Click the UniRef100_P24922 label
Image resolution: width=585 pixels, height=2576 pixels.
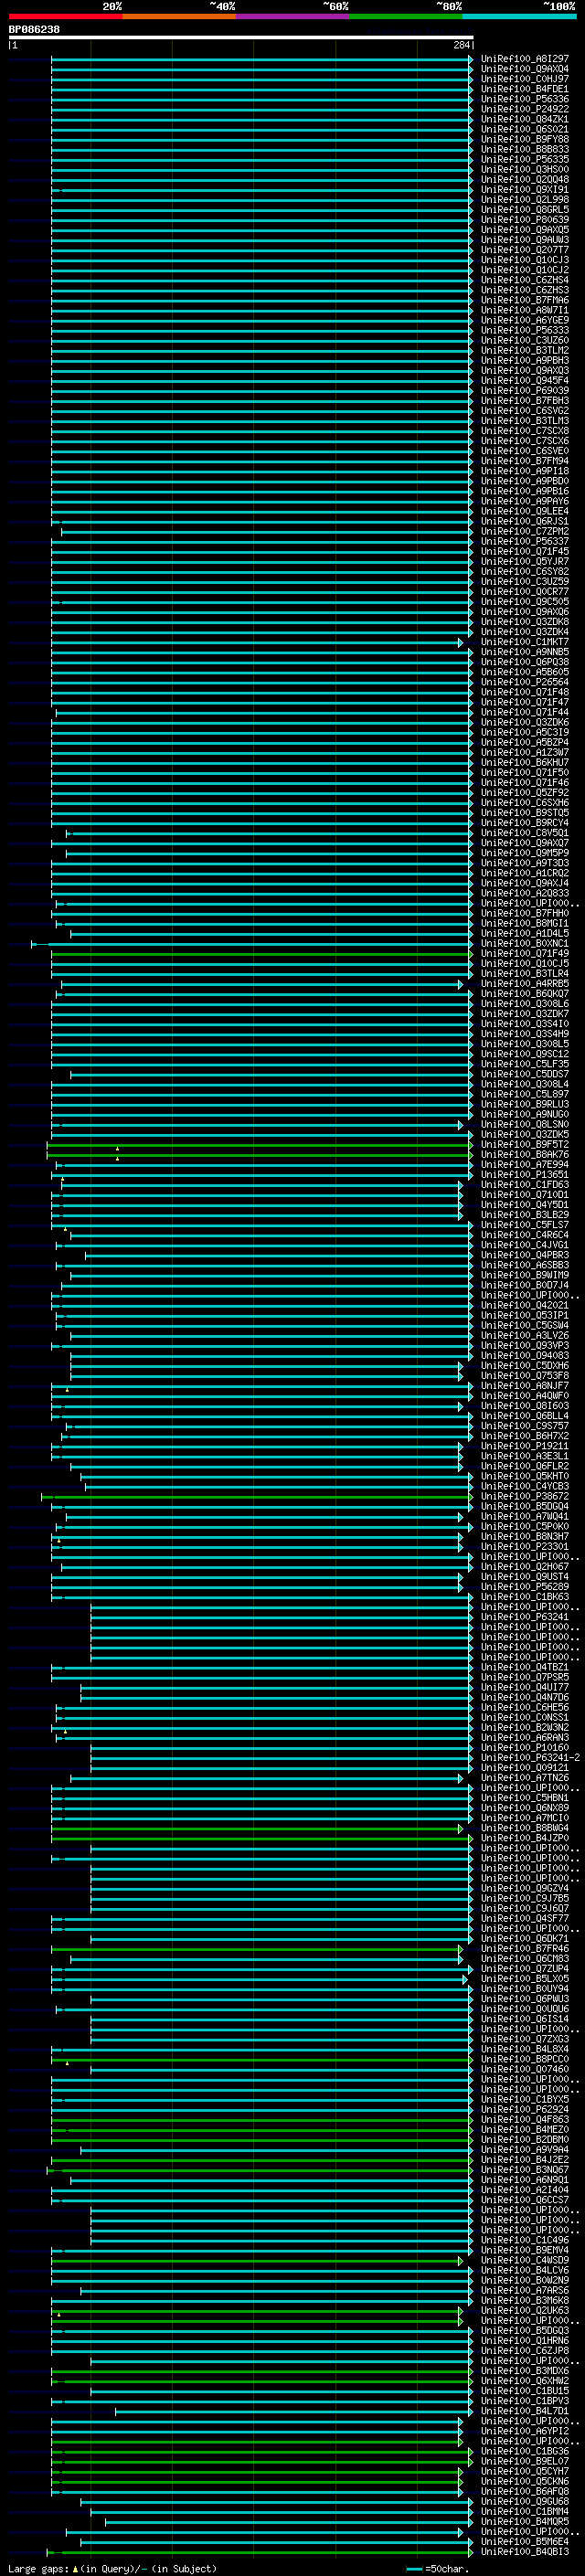[524, 109]
